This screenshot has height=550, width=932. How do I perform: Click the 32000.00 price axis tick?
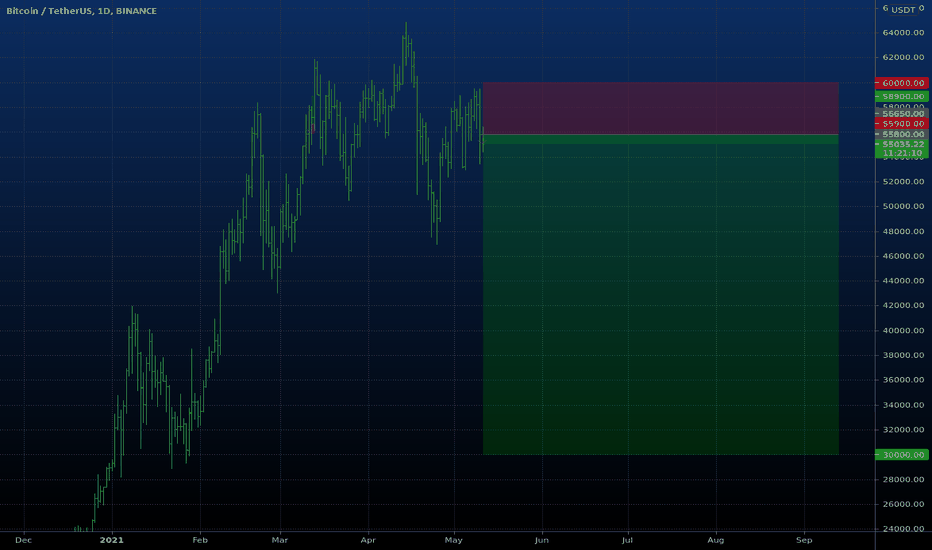903,430
